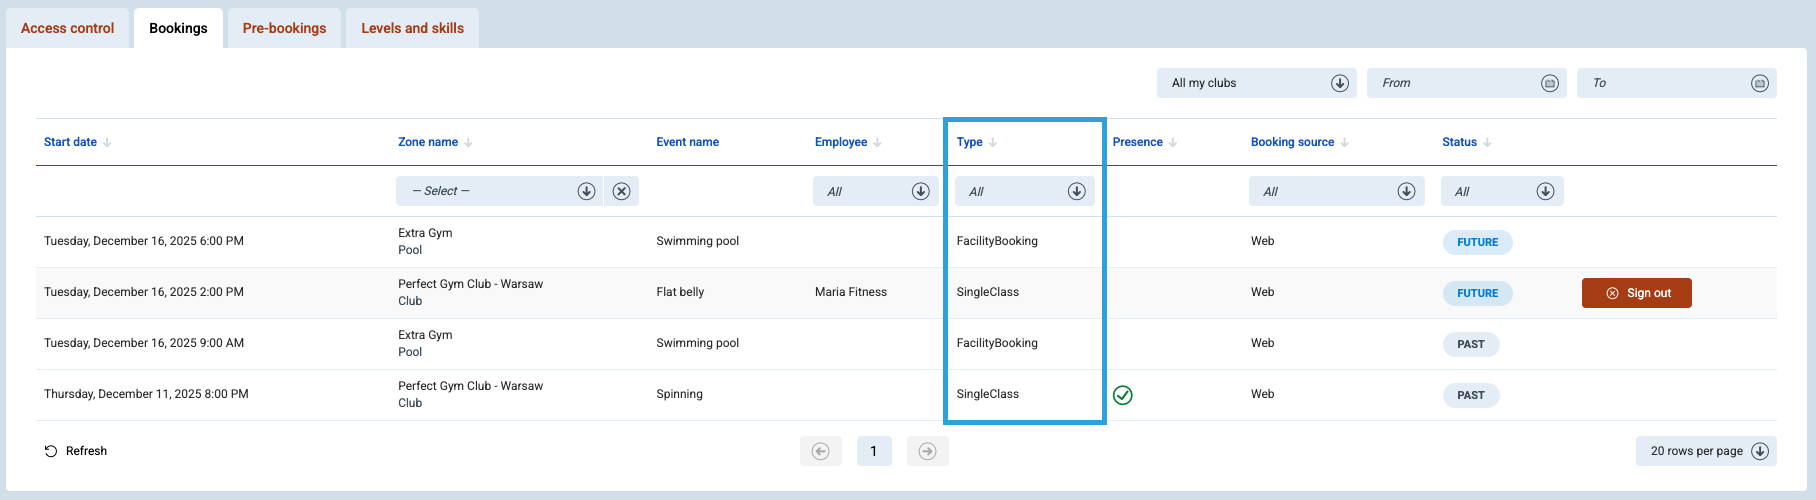Sign out of the Flat belly class
Viewport: 1816px width, 500px height.
[1636, 293]
